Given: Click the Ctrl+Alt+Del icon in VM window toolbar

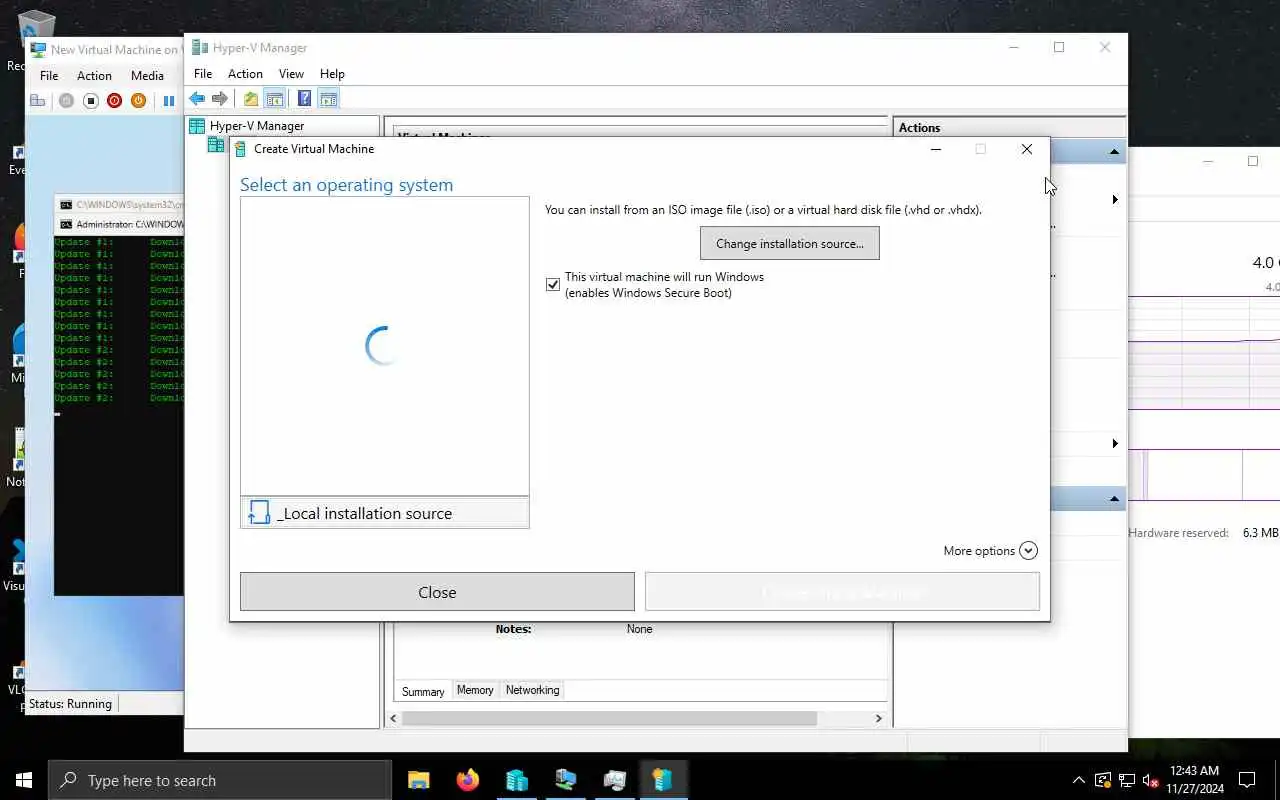Looking at the screenshot, I should [x=38, y=100].
